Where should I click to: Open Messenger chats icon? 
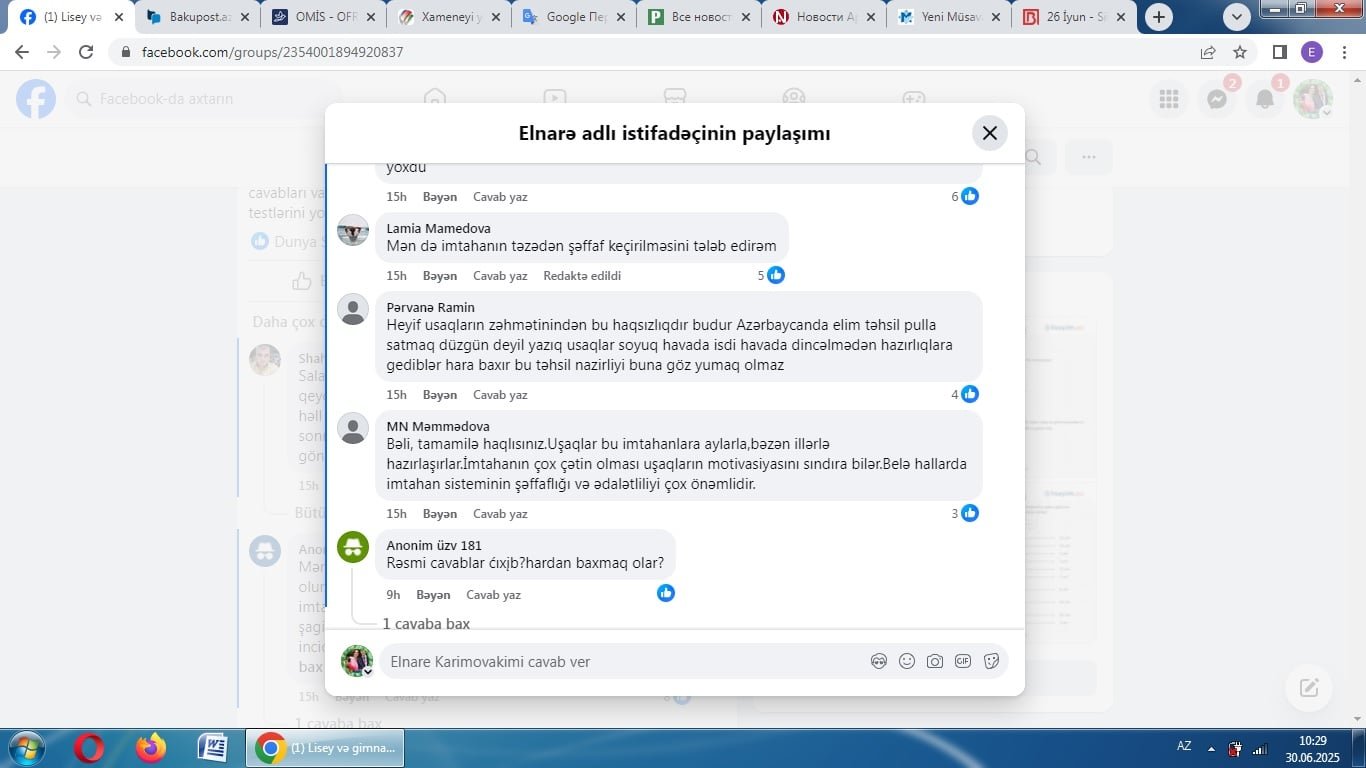click(1217, 99)
